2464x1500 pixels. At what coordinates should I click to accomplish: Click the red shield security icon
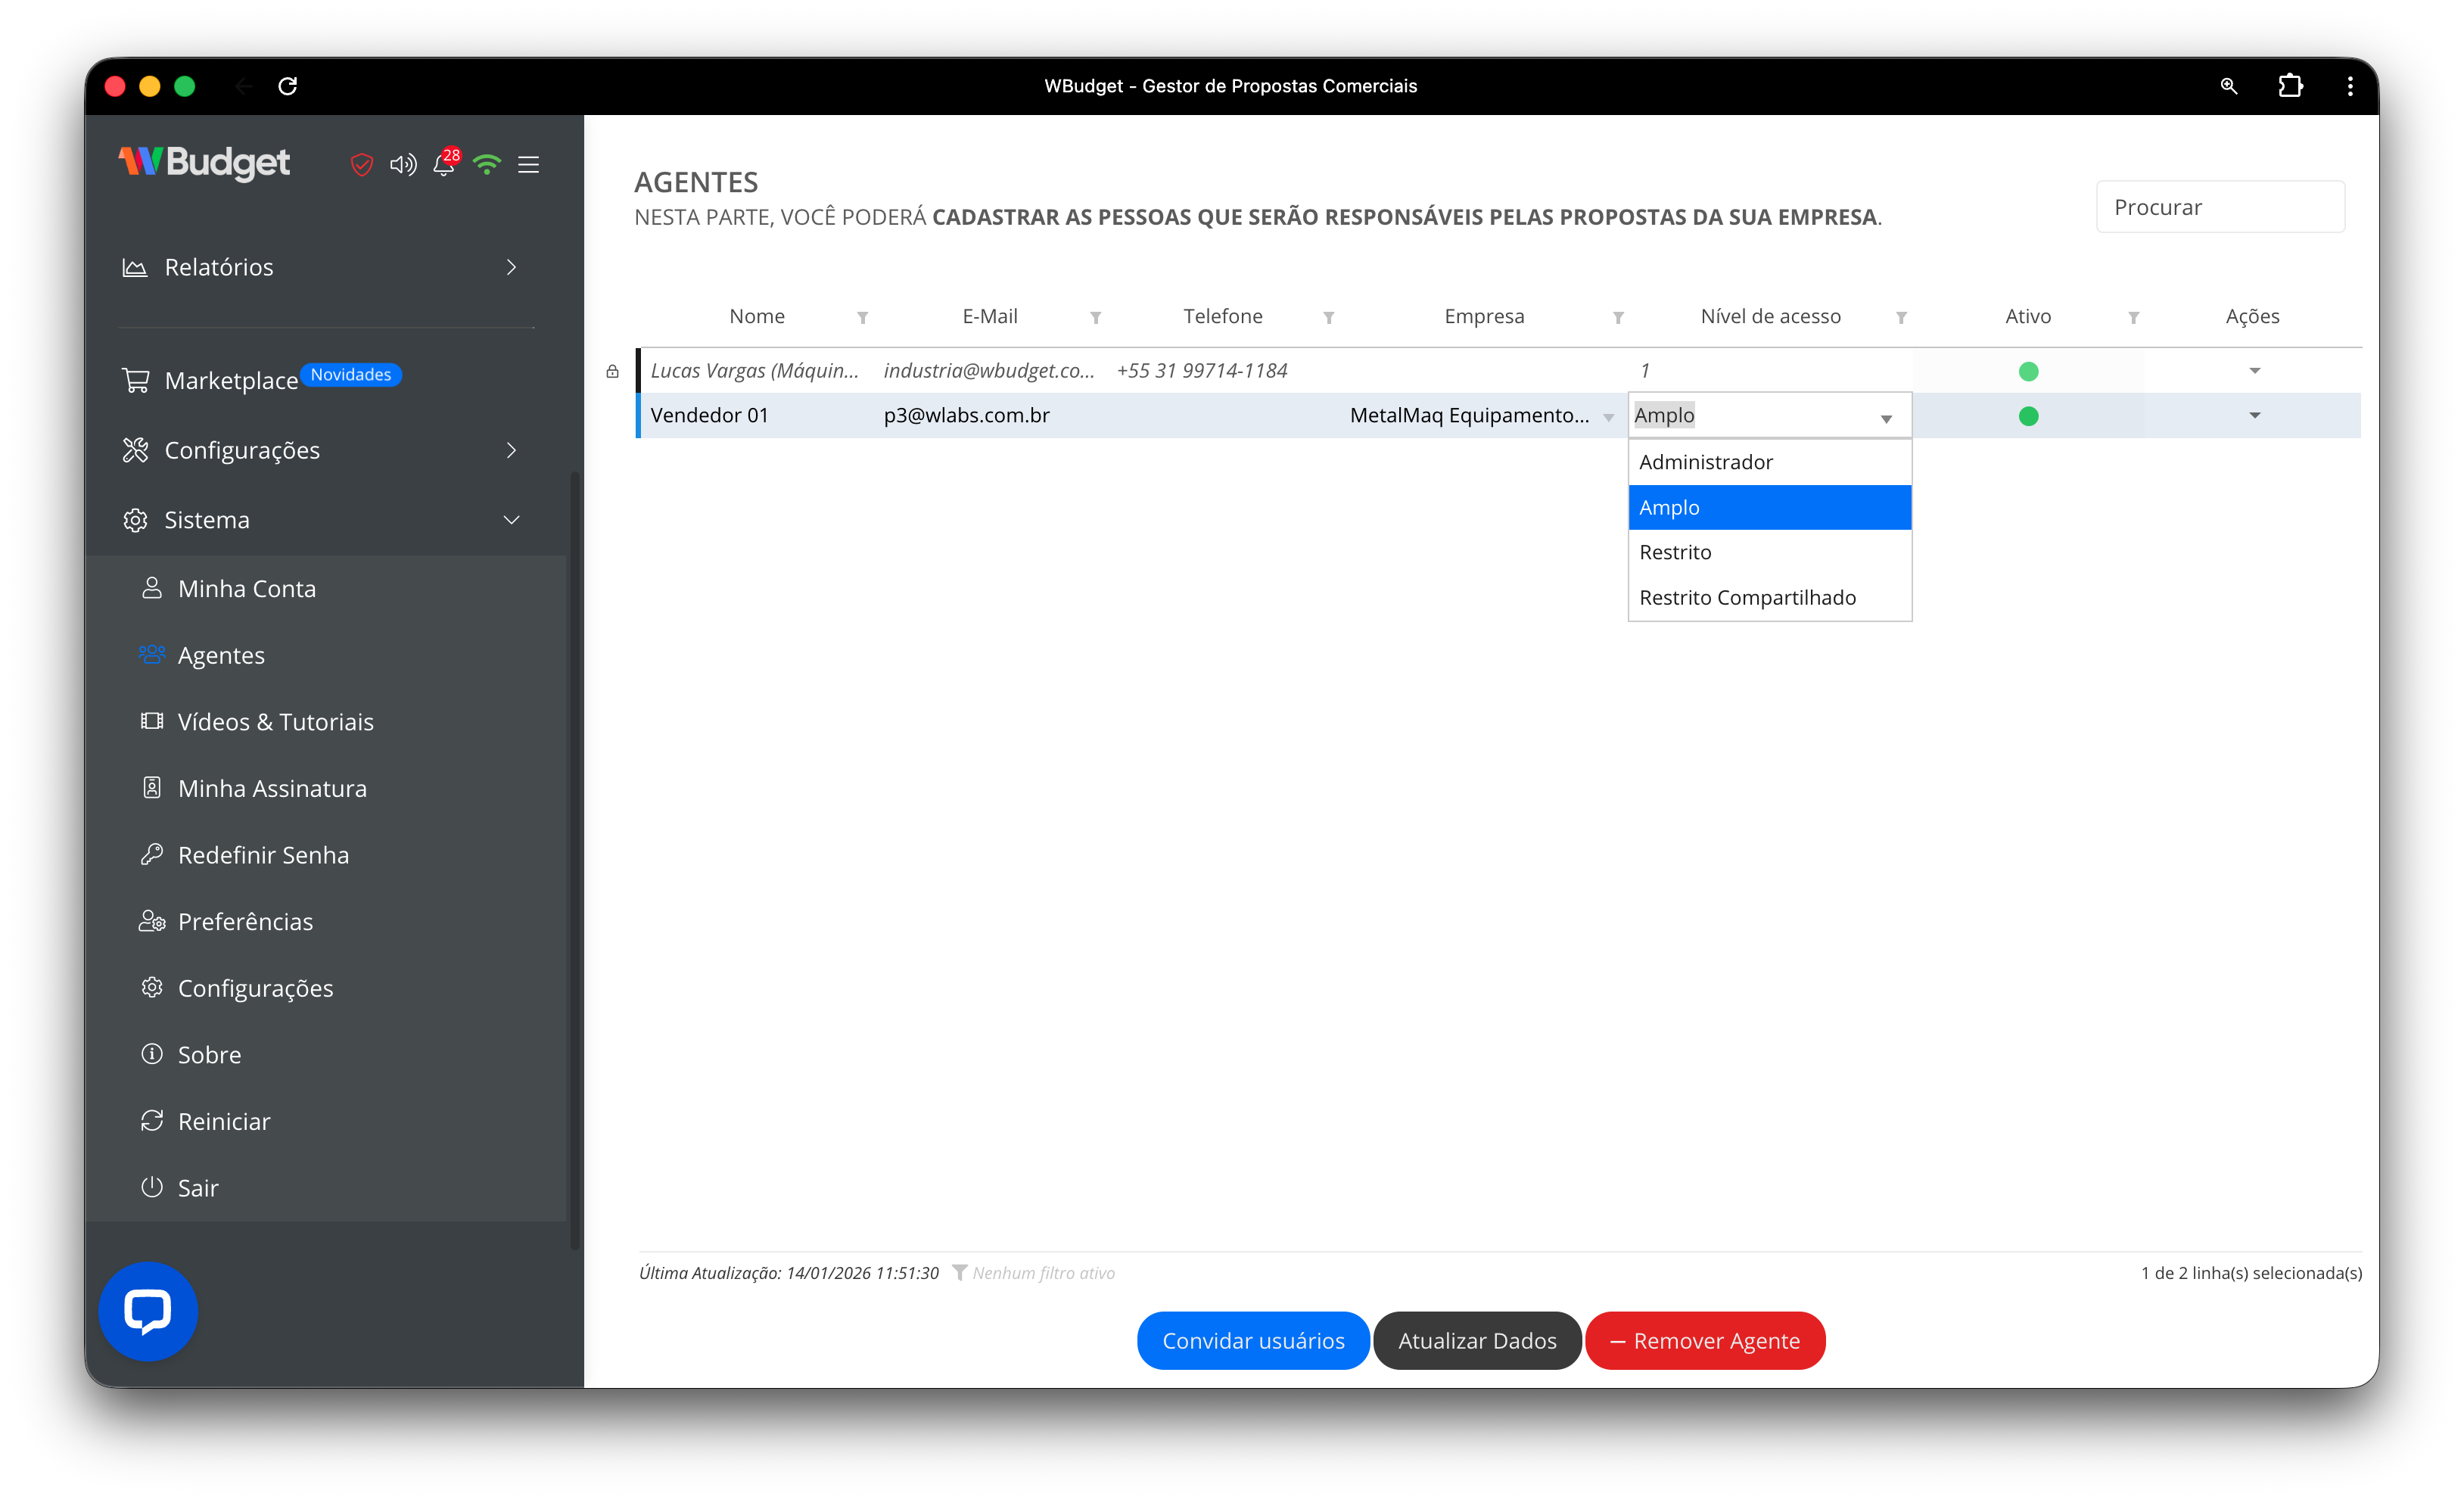tap(361, 164)
